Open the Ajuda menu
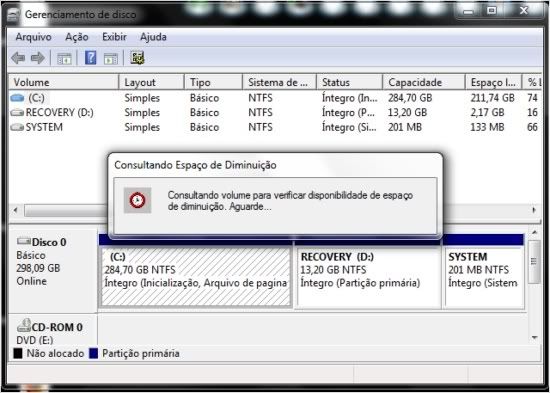This screenshot has height=393, width=550. coord(153,37)
